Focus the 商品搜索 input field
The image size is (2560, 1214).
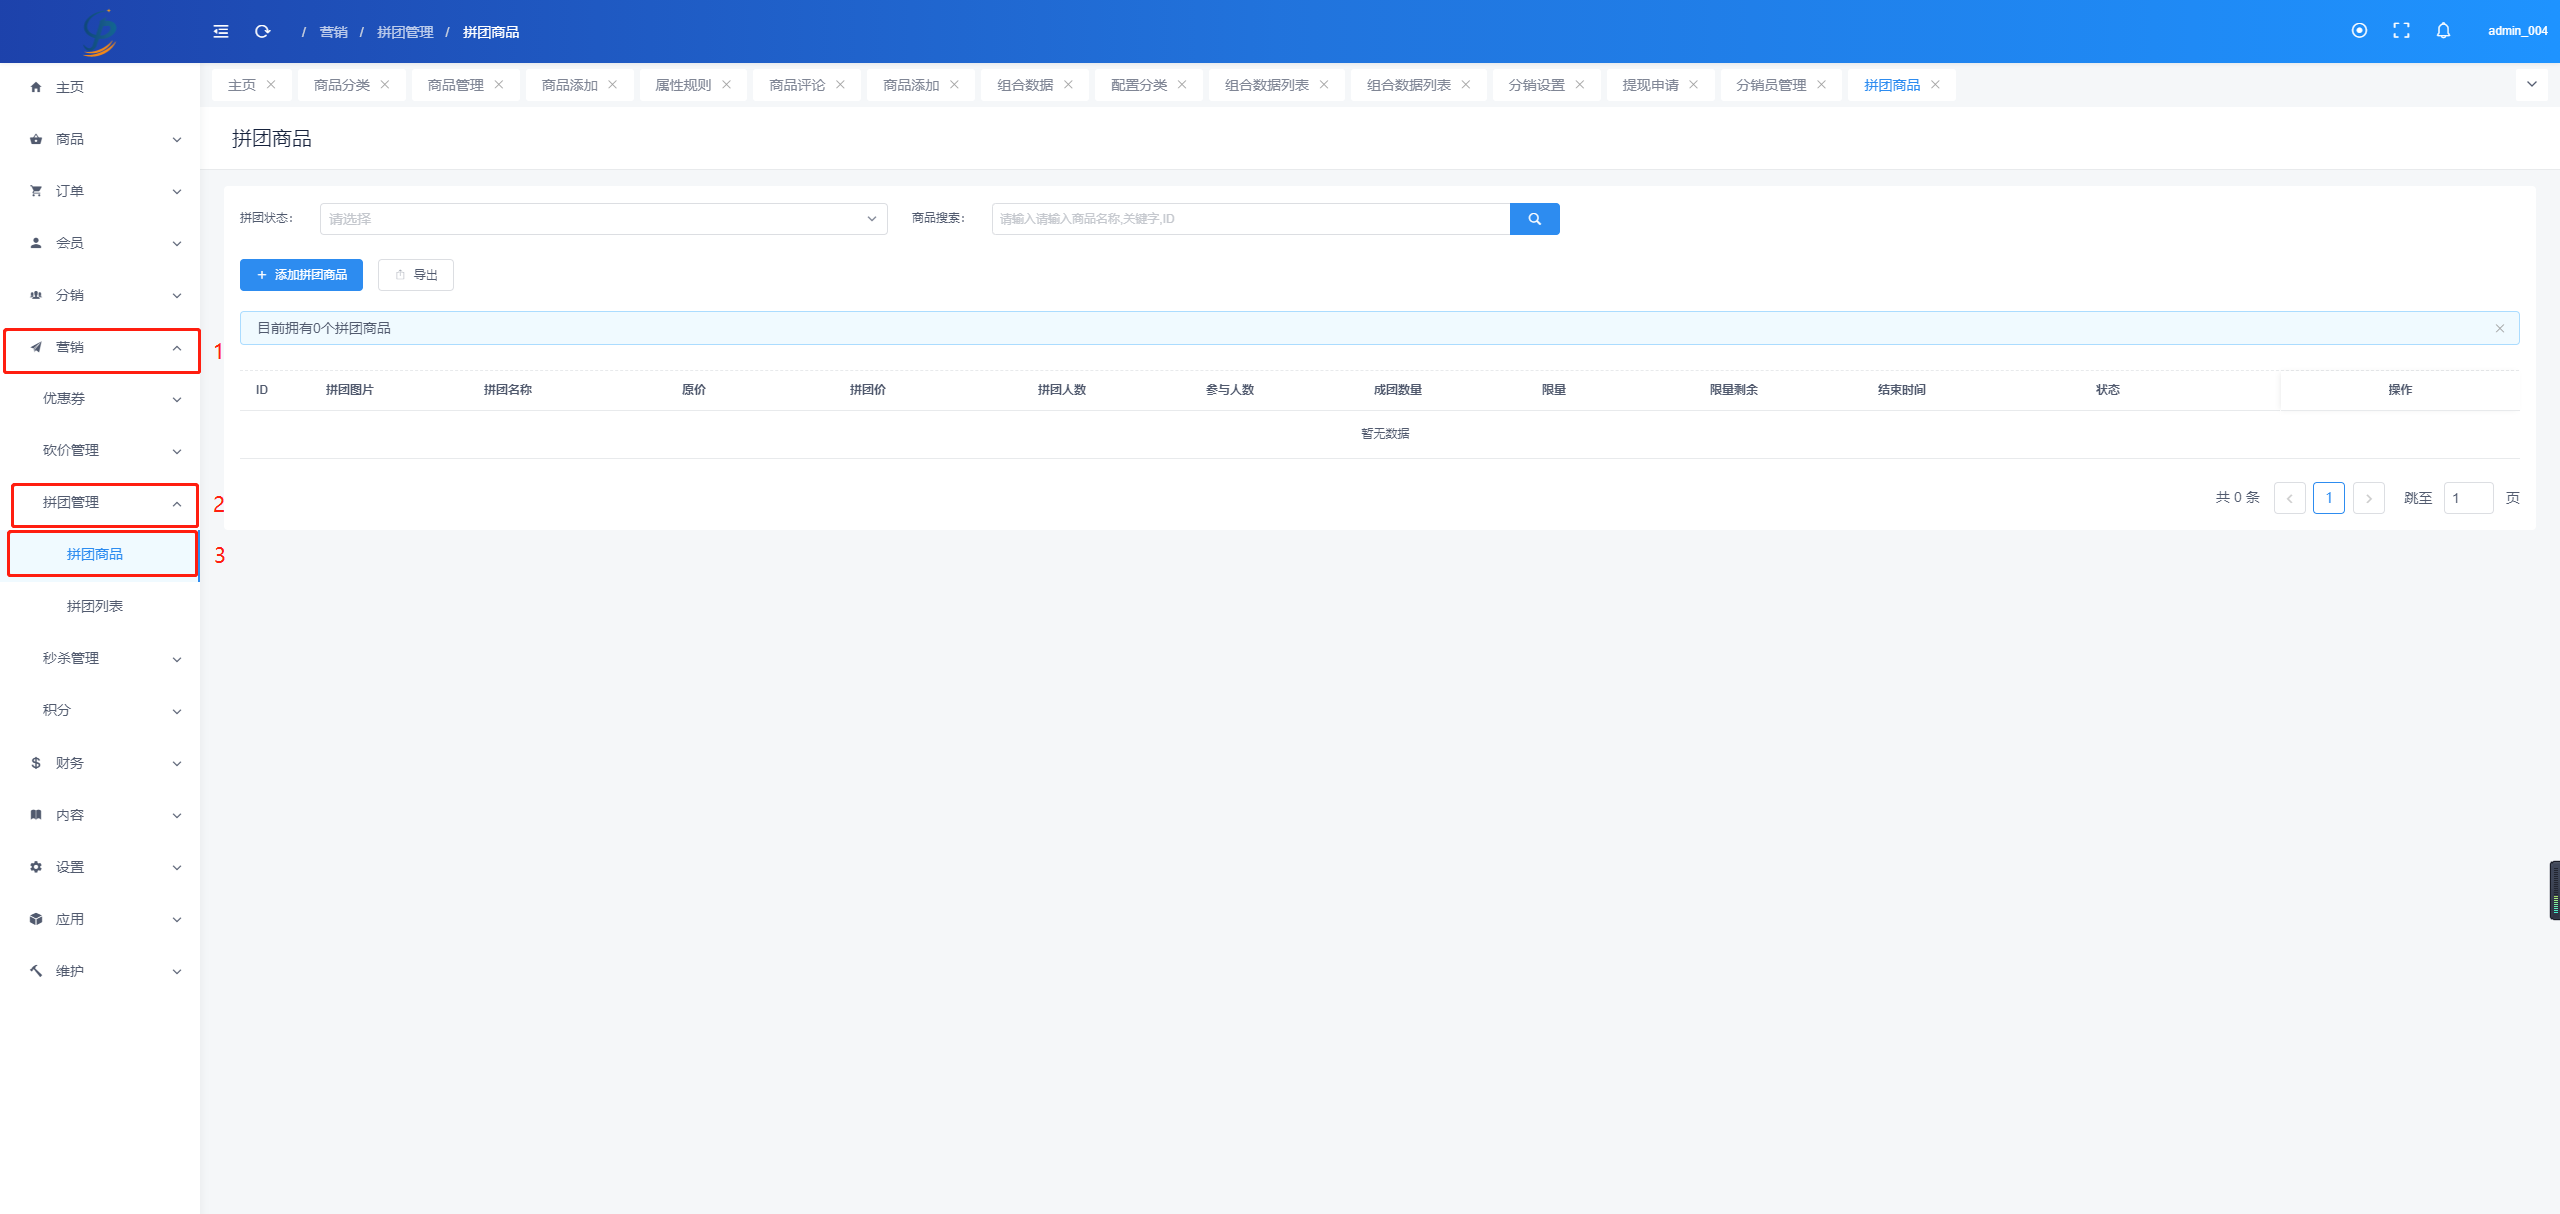1250,219
